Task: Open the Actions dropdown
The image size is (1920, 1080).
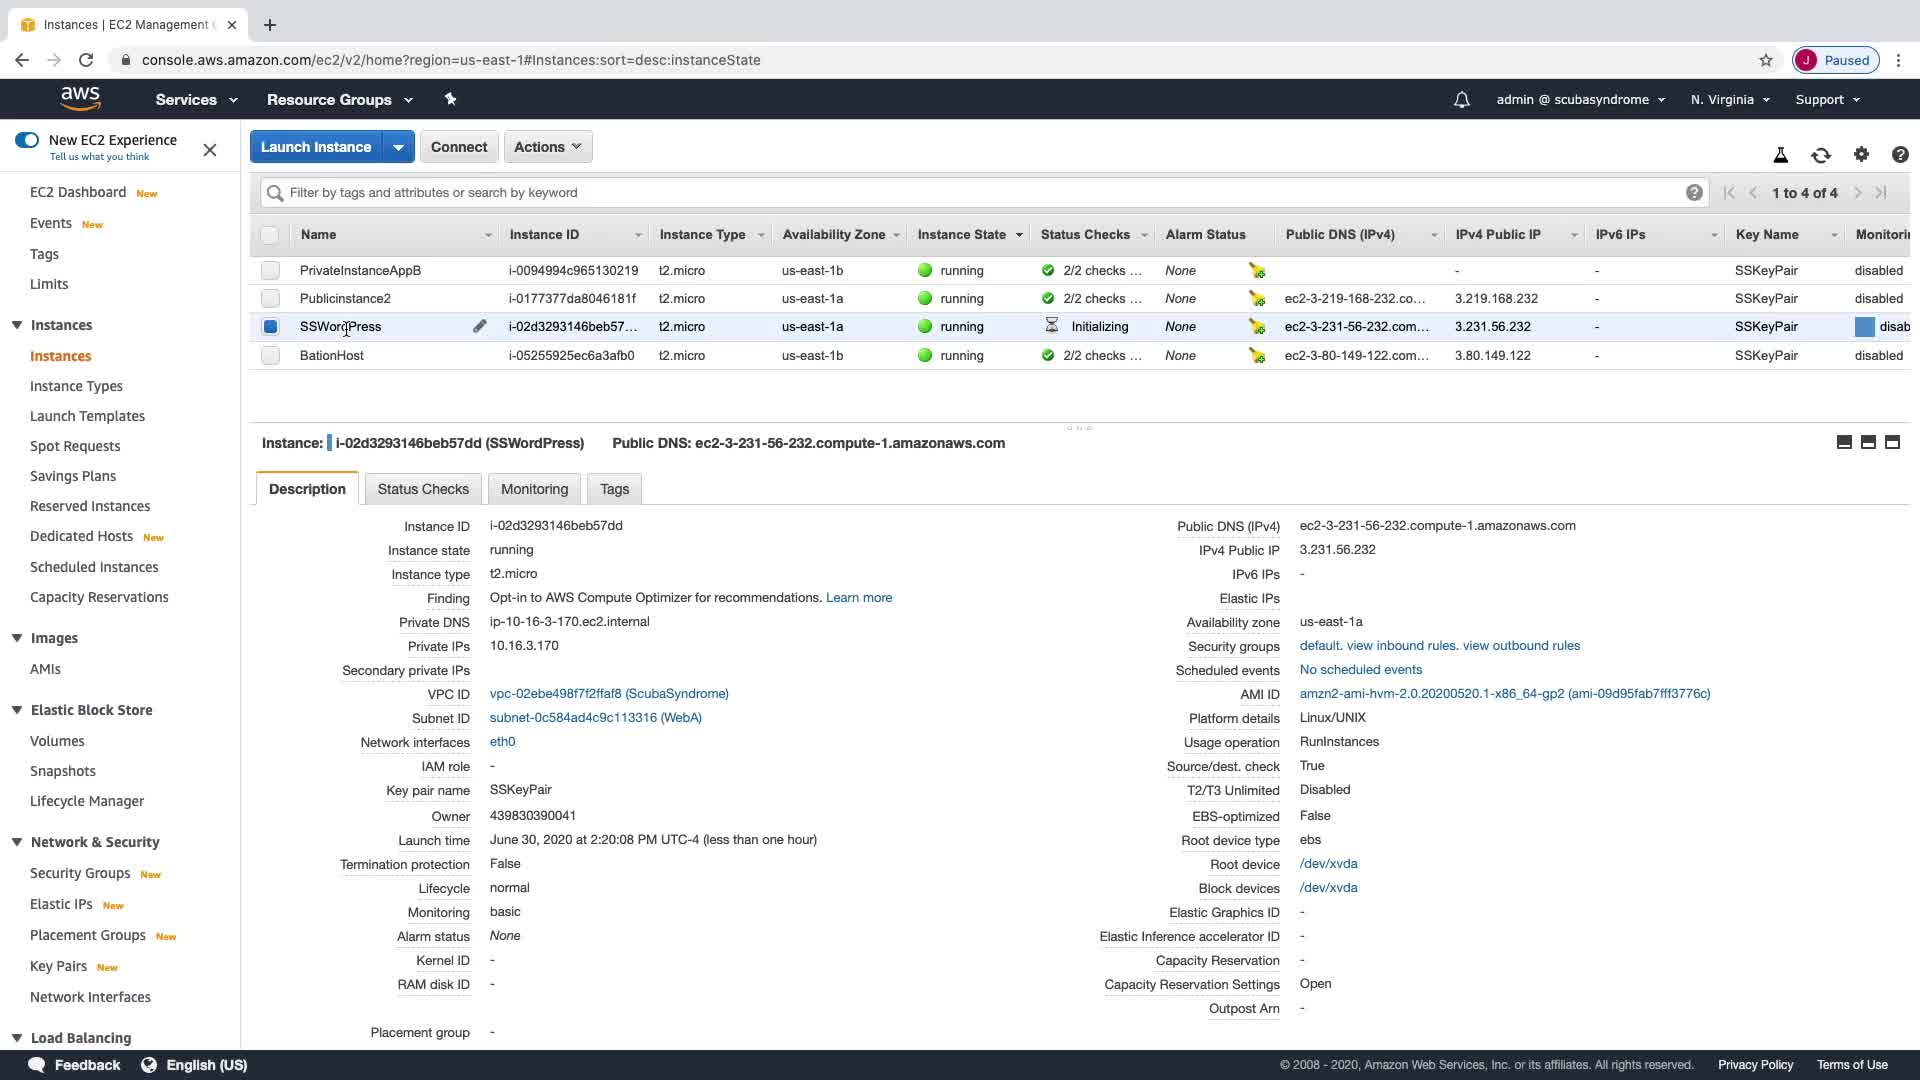Action: [547, 147]
